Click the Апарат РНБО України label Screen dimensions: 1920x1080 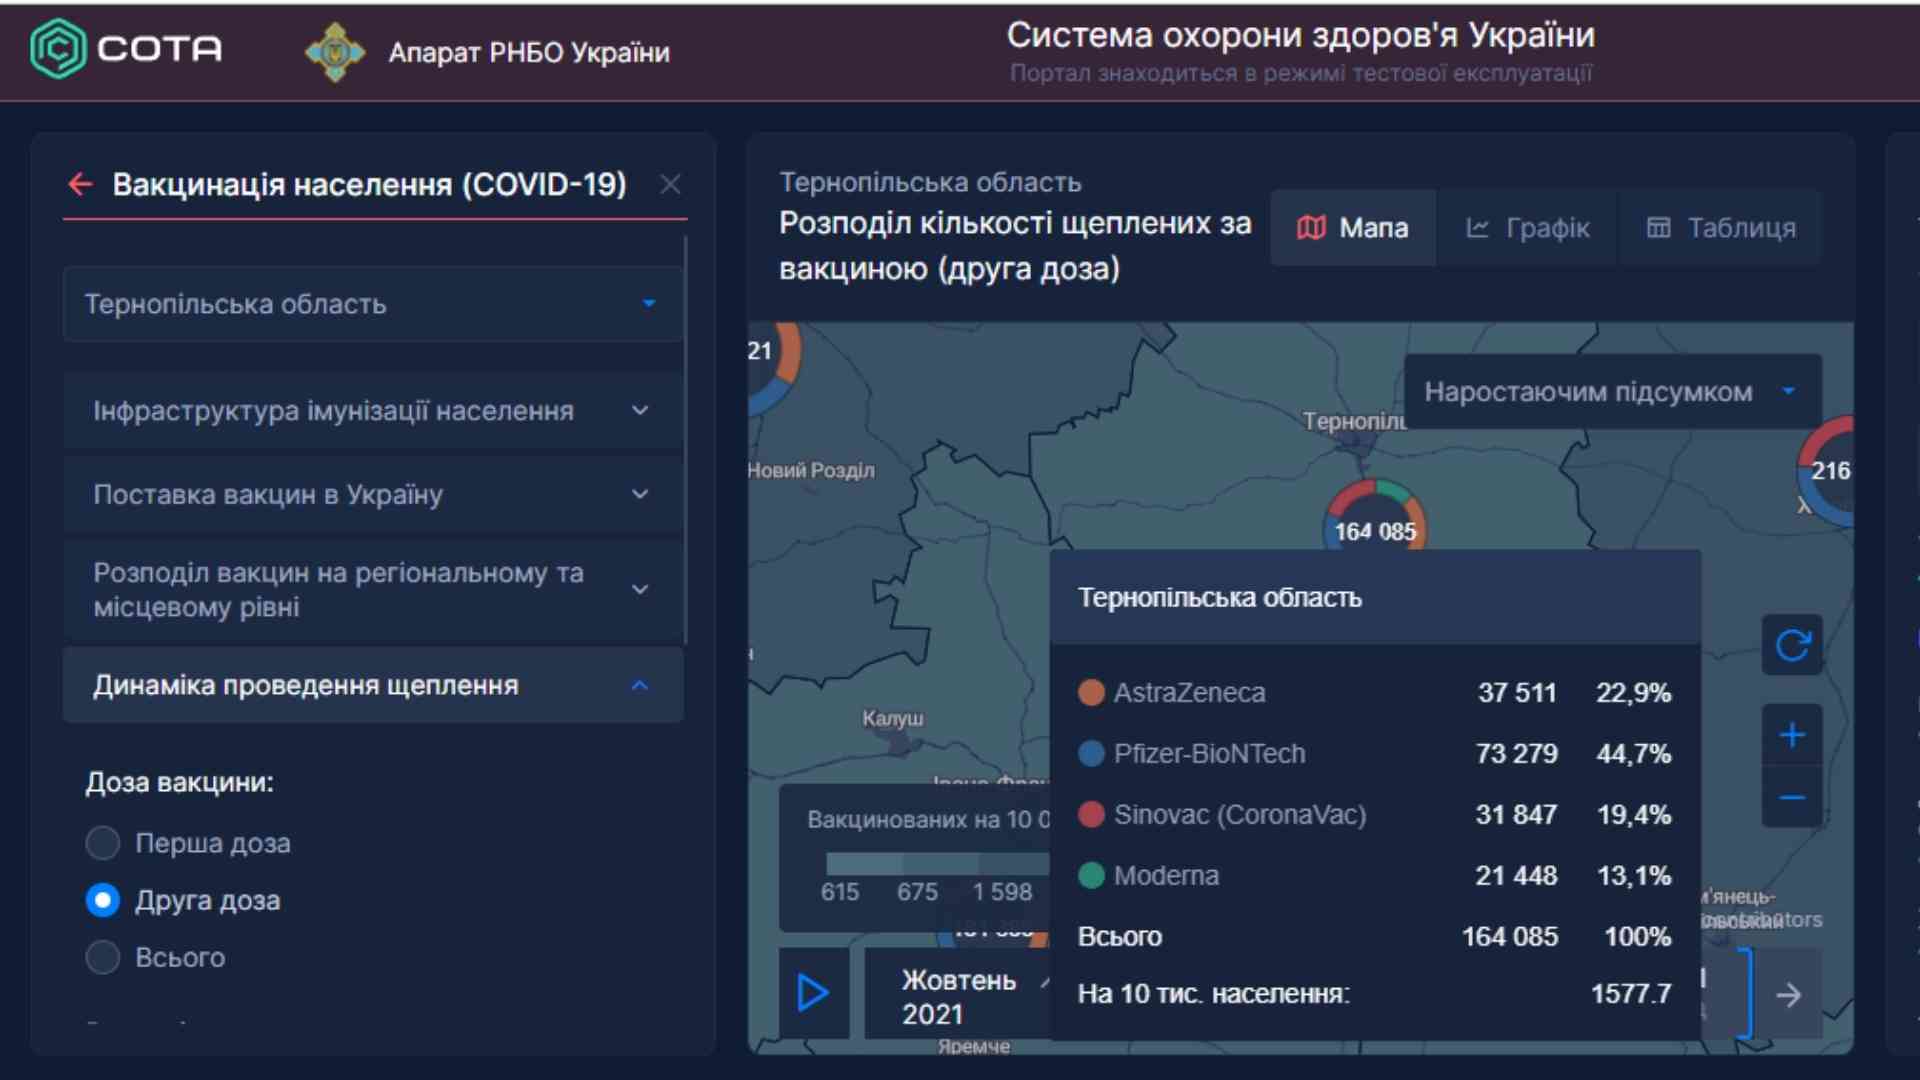[529, 53]
